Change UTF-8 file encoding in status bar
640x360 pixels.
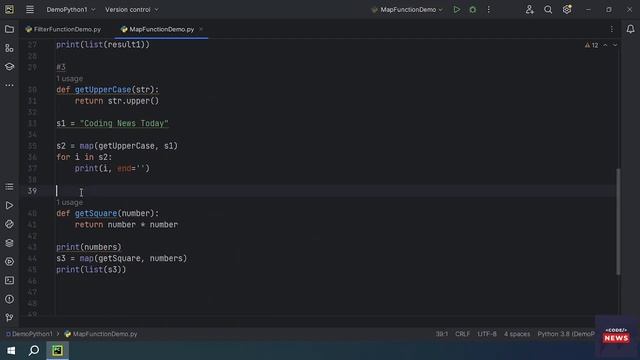487,334
